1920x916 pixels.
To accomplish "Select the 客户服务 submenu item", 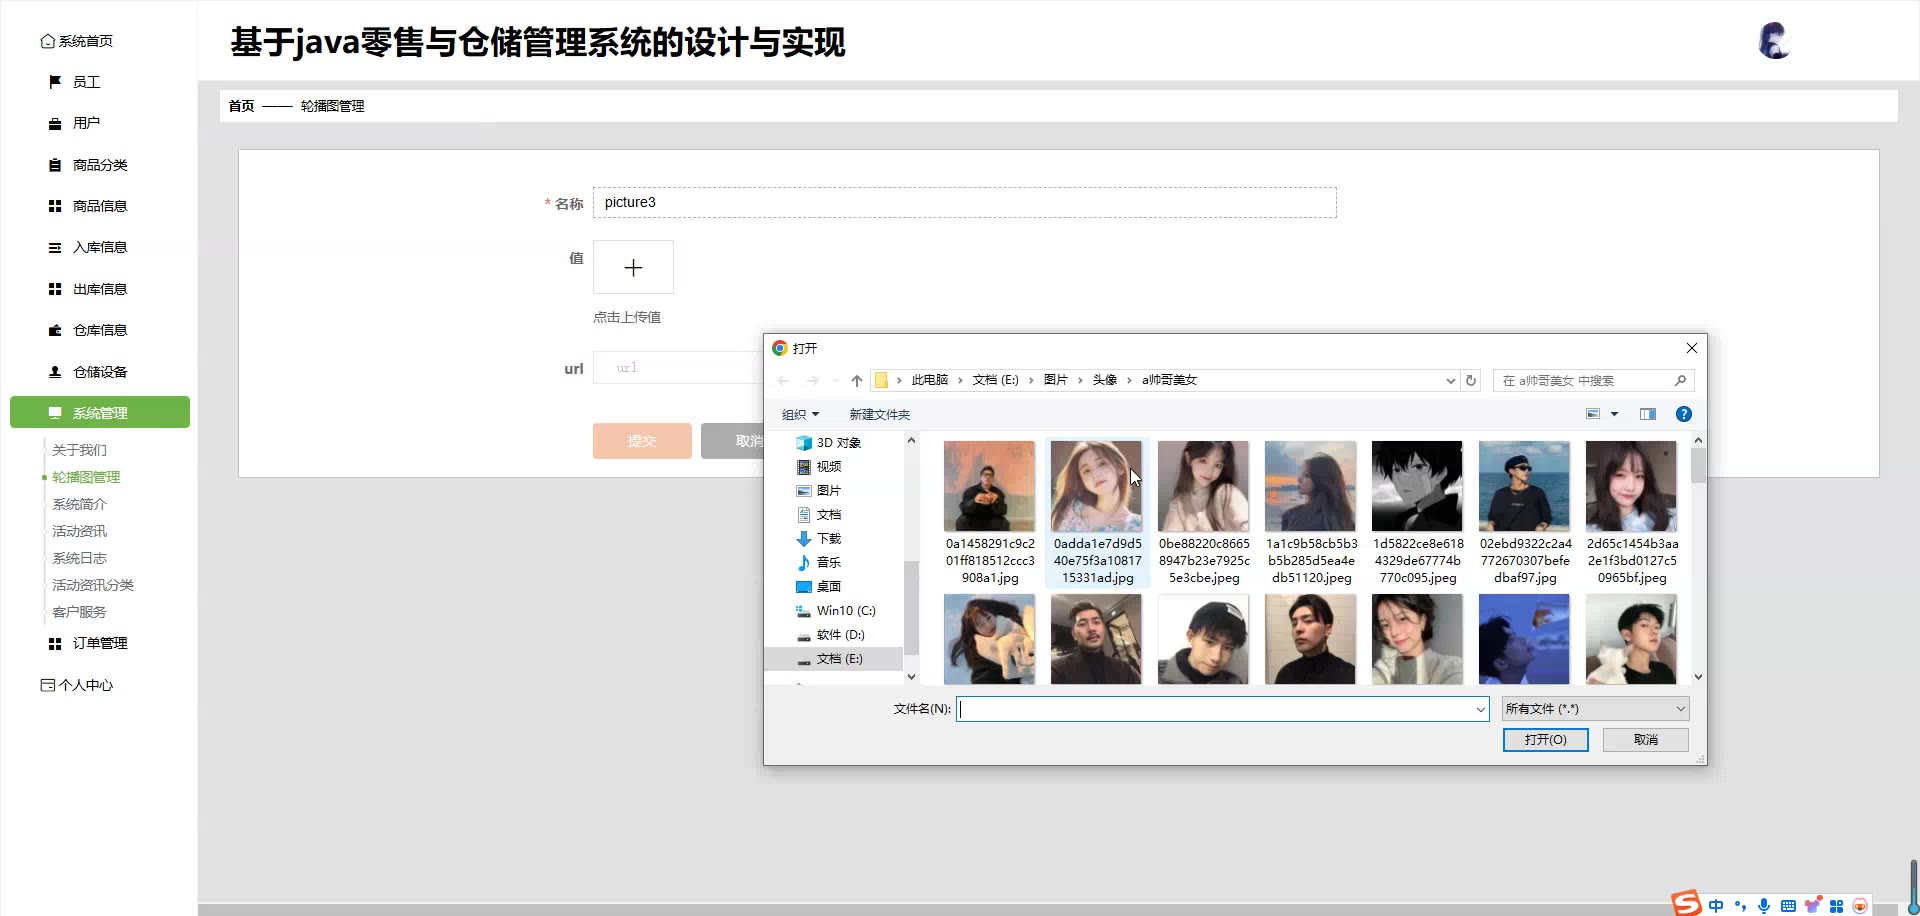I will click(x=80, y=612).
